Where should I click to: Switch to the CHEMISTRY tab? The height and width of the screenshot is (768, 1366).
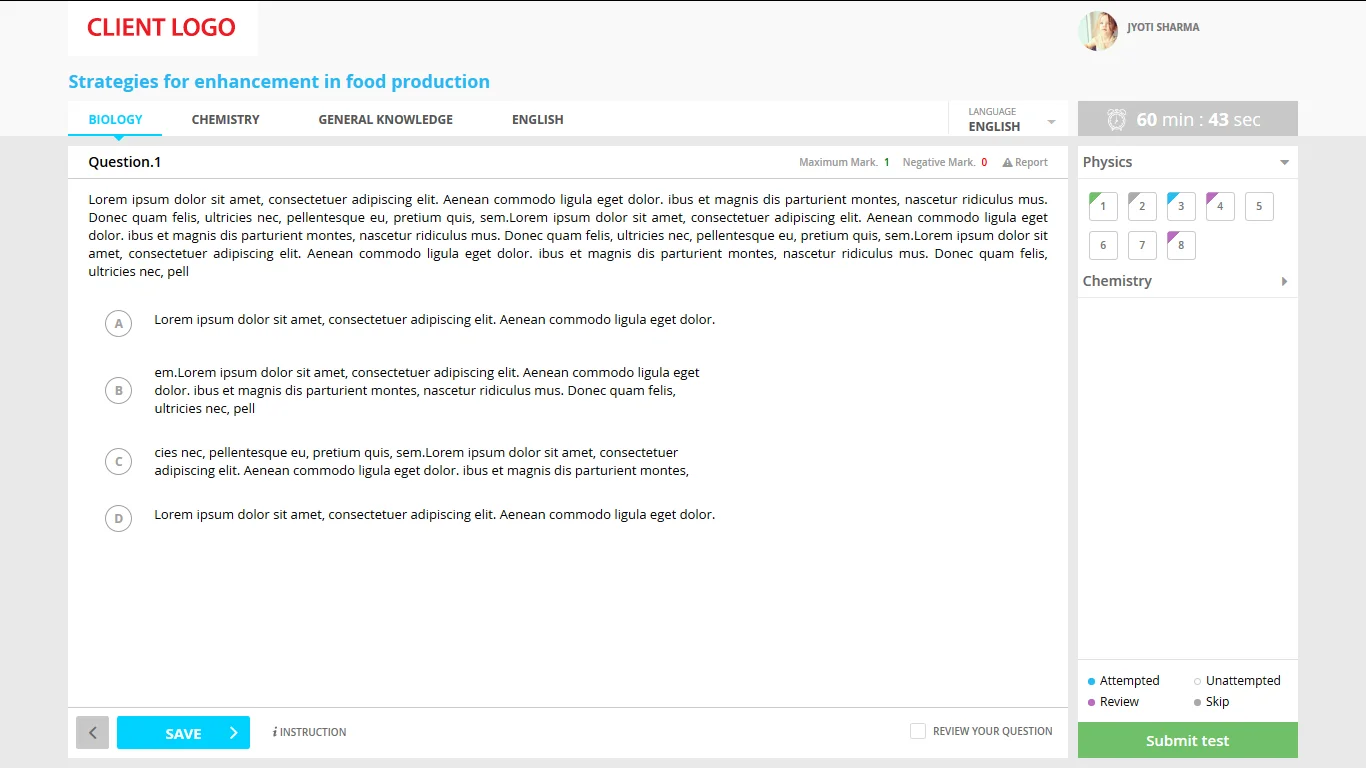pyautogui.click(x=225, y=119)
